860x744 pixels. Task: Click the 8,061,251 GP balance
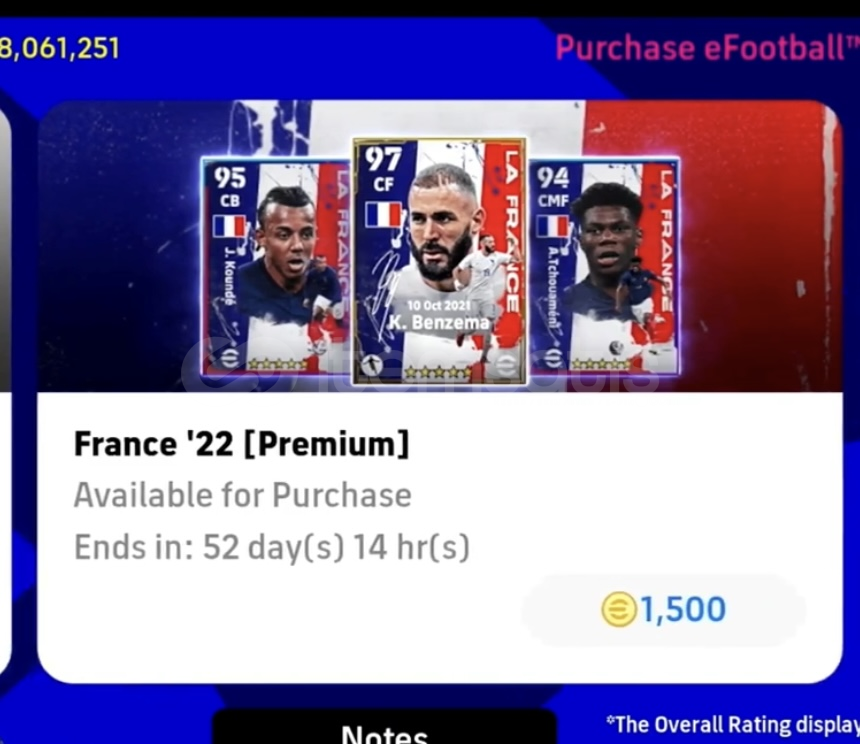click(x=59, y=48)
